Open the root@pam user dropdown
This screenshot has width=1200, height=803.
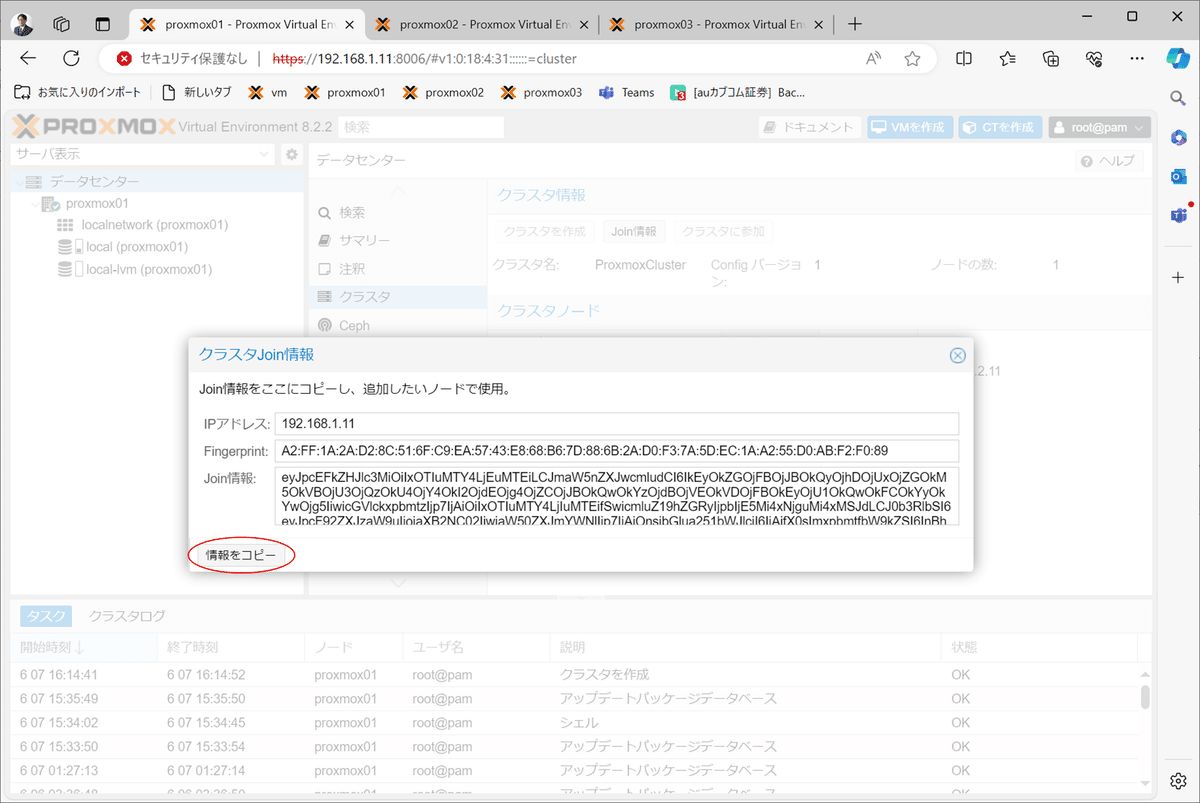[x=1098, y=127]
